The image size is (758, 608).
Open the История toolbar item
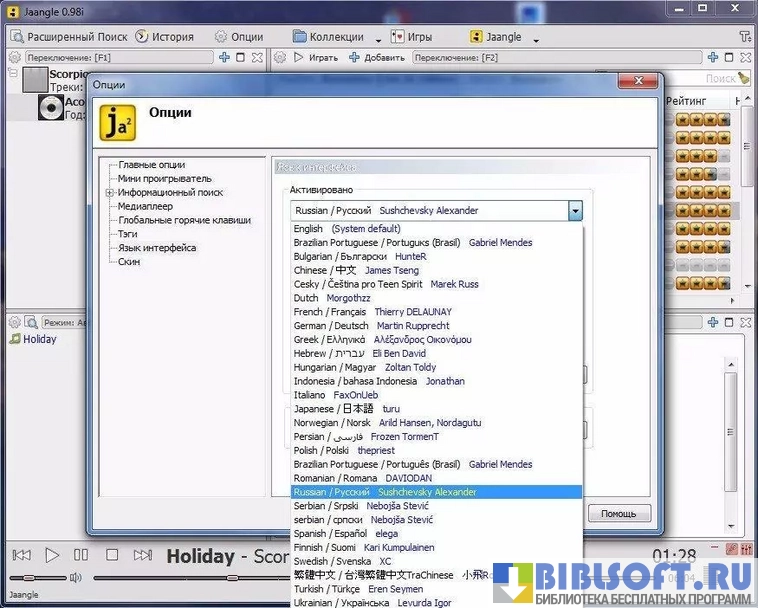pos(164,37)
